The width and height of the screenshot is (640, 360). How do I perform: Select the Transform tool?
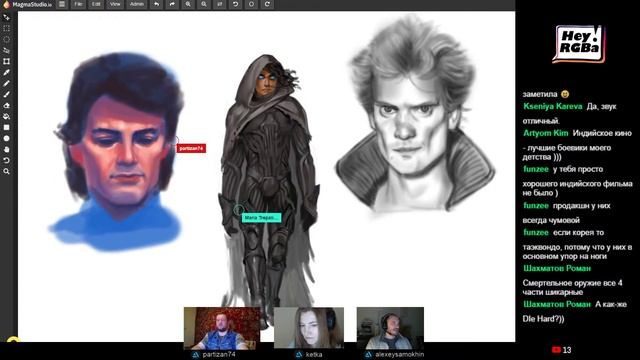(x=7, y=62)
